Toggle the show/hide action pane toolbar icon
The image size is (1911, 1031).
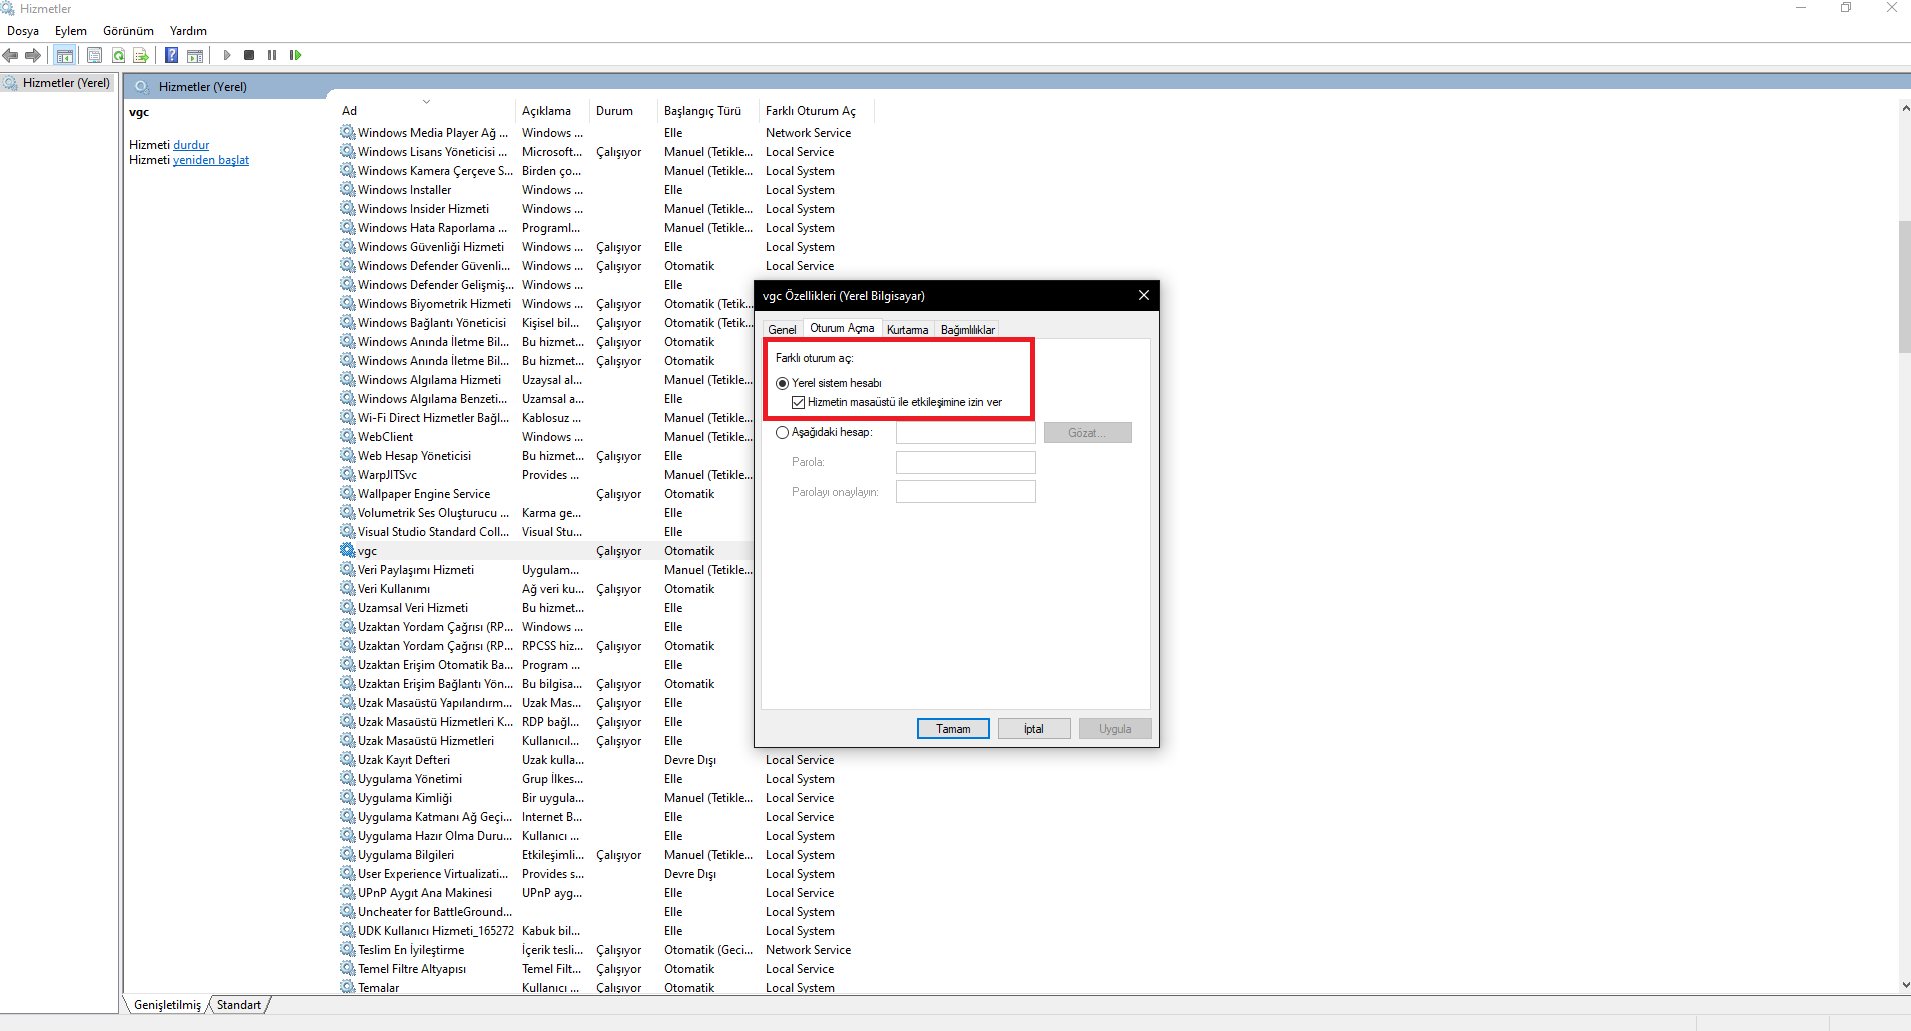tap(195, 55)
